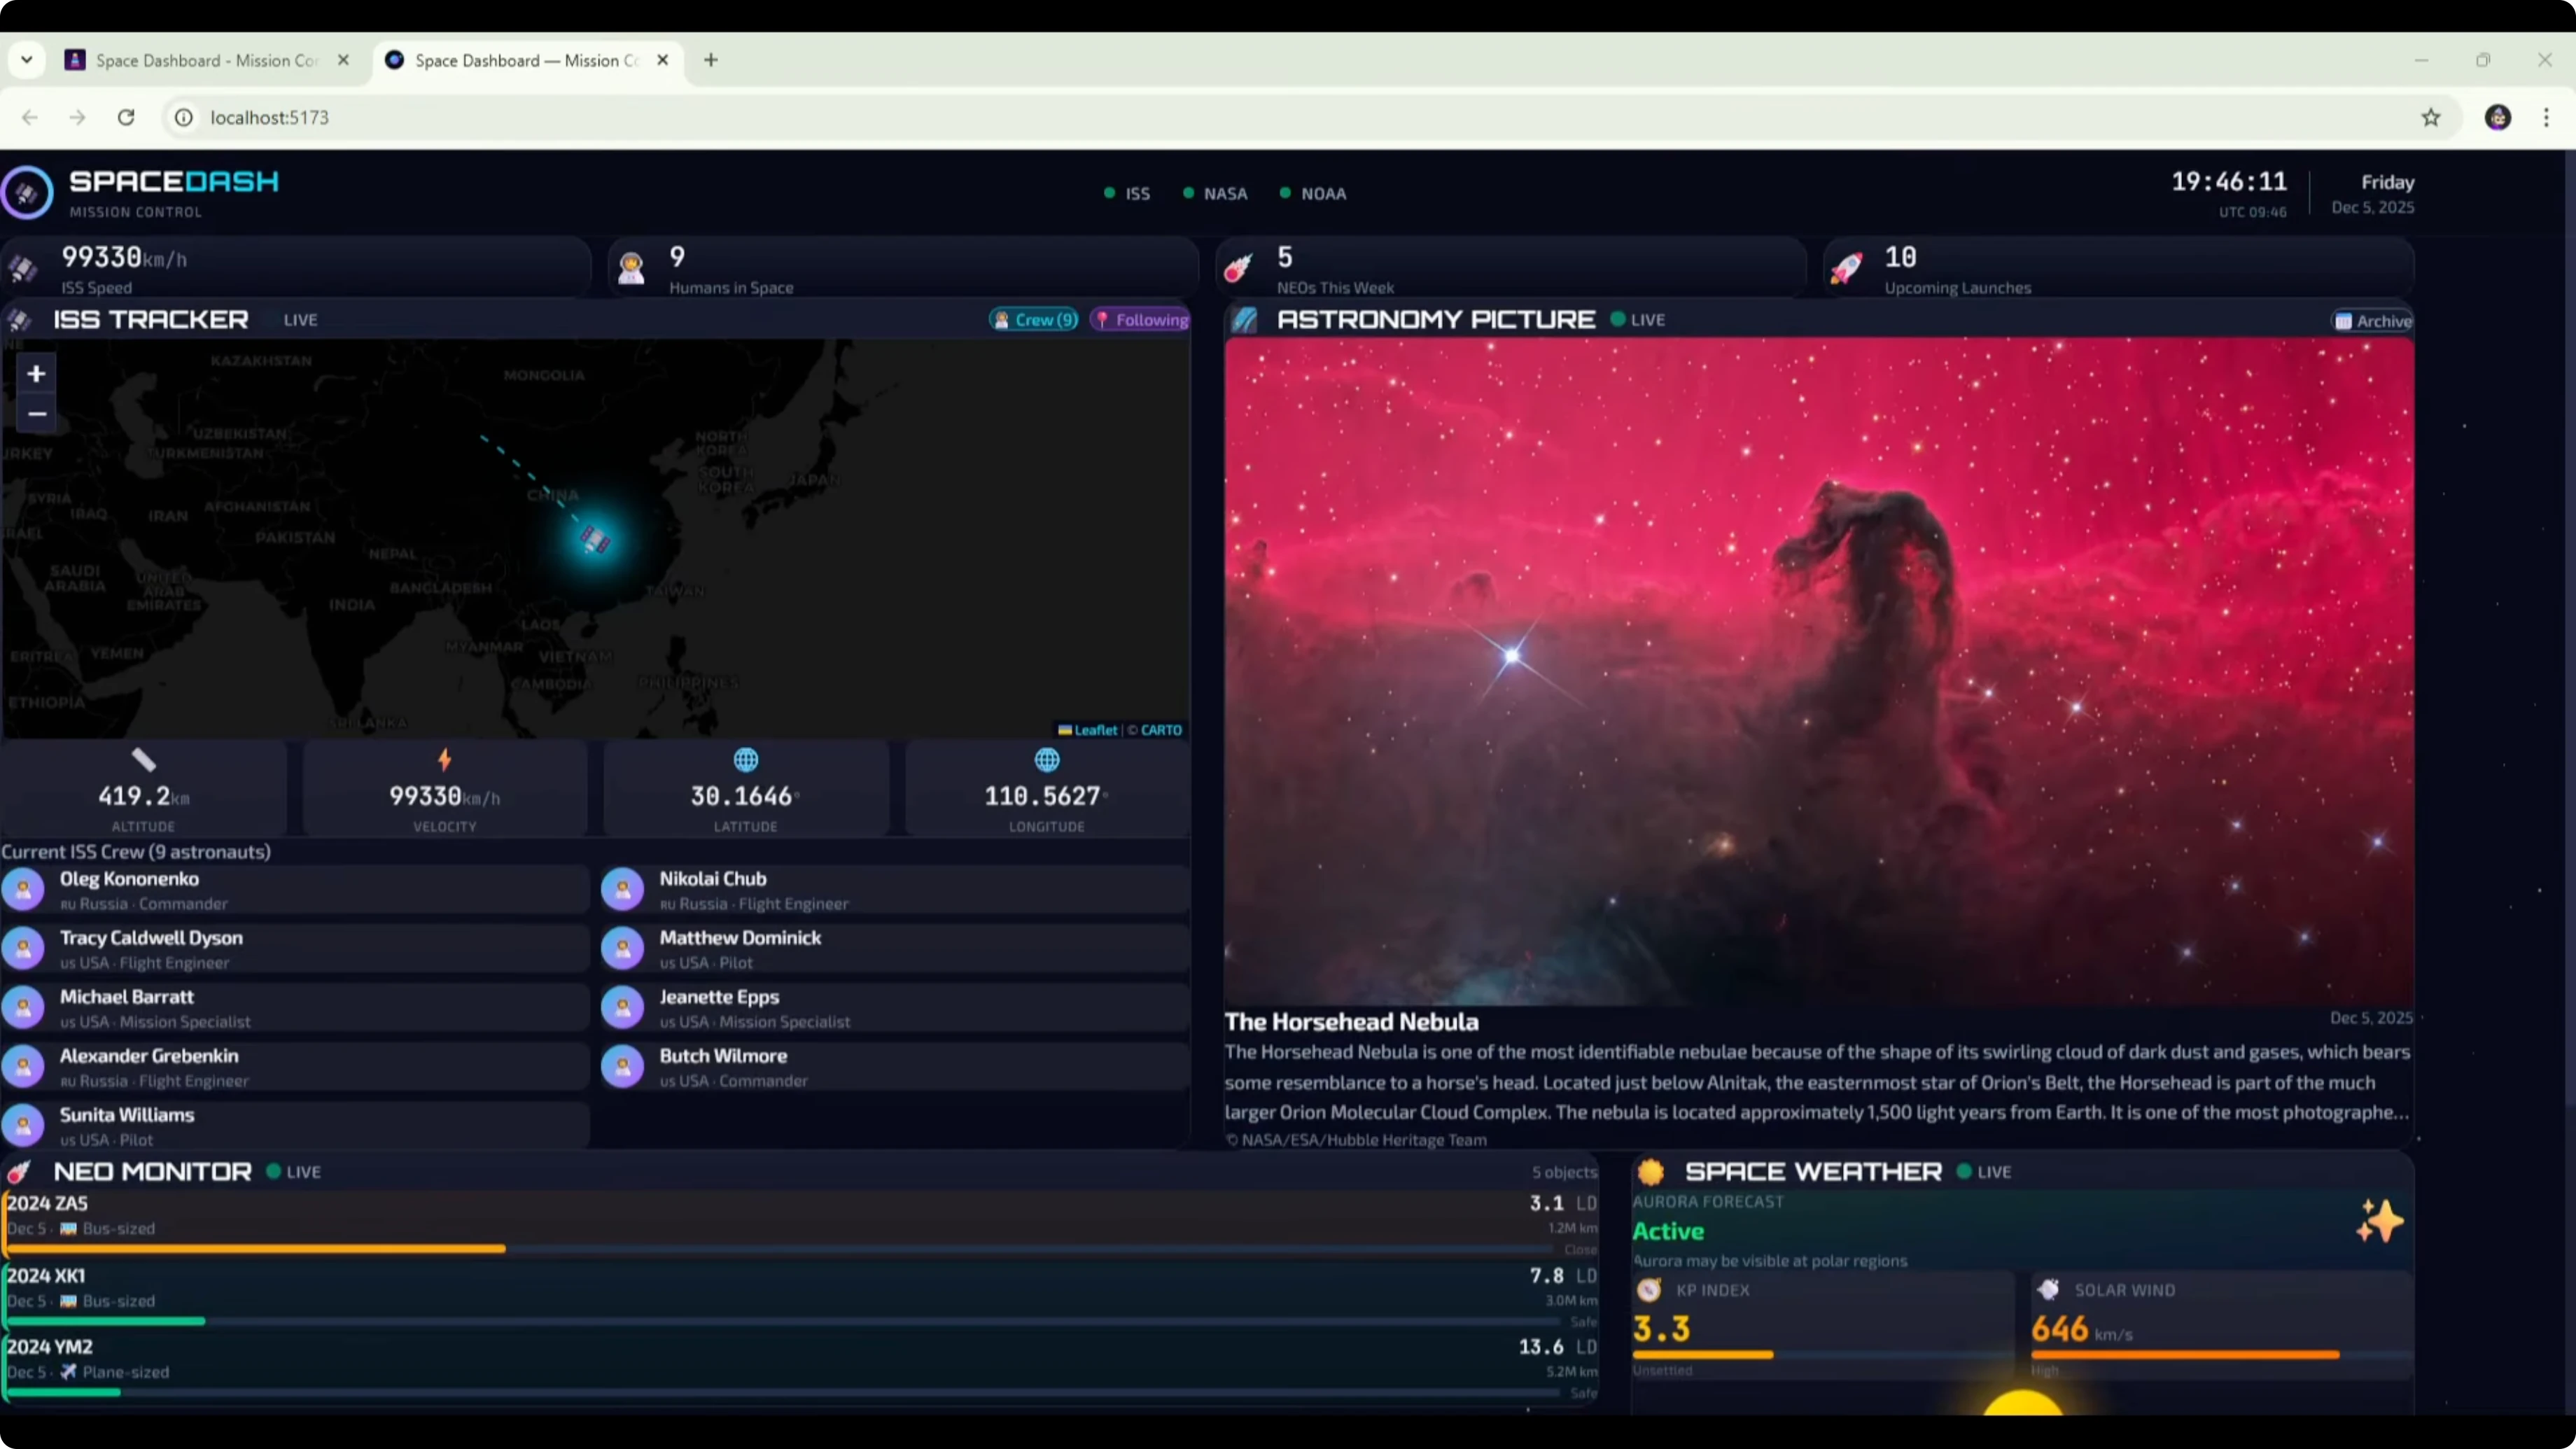
Task: Open a new browser tab
Action: click(x=711, y=60)
